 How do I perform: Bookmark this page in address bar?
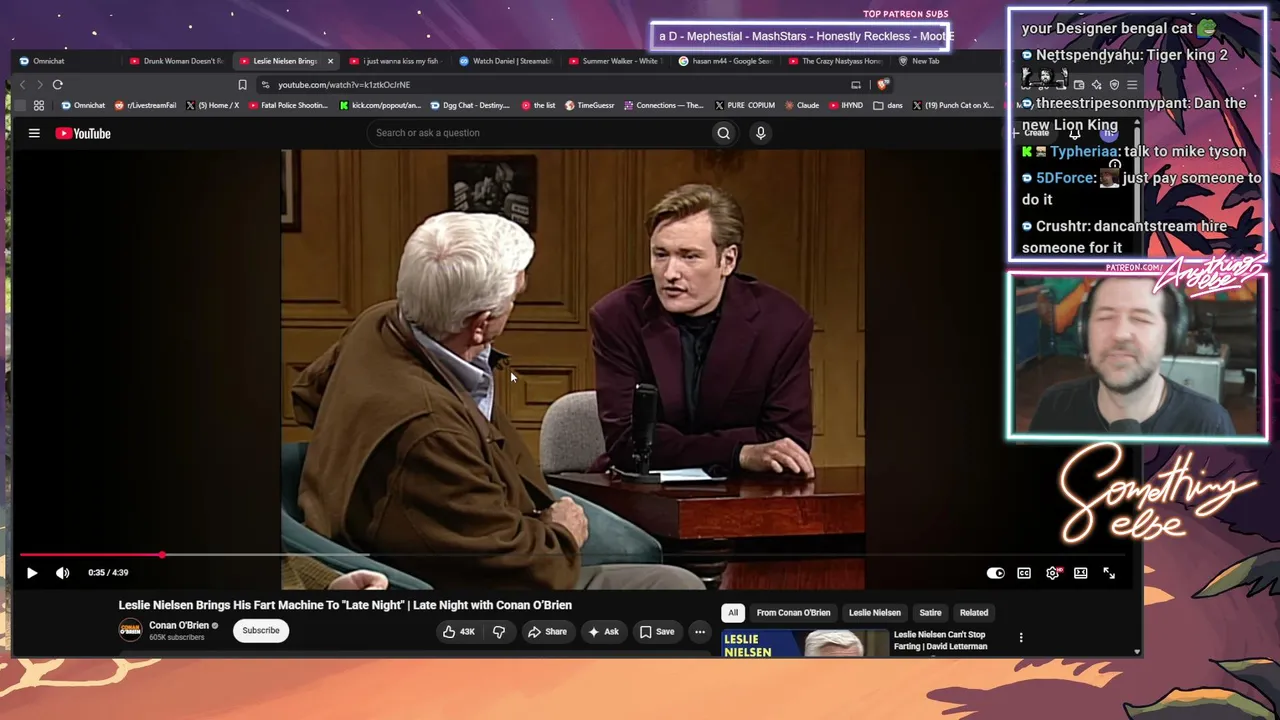[242, 85]
